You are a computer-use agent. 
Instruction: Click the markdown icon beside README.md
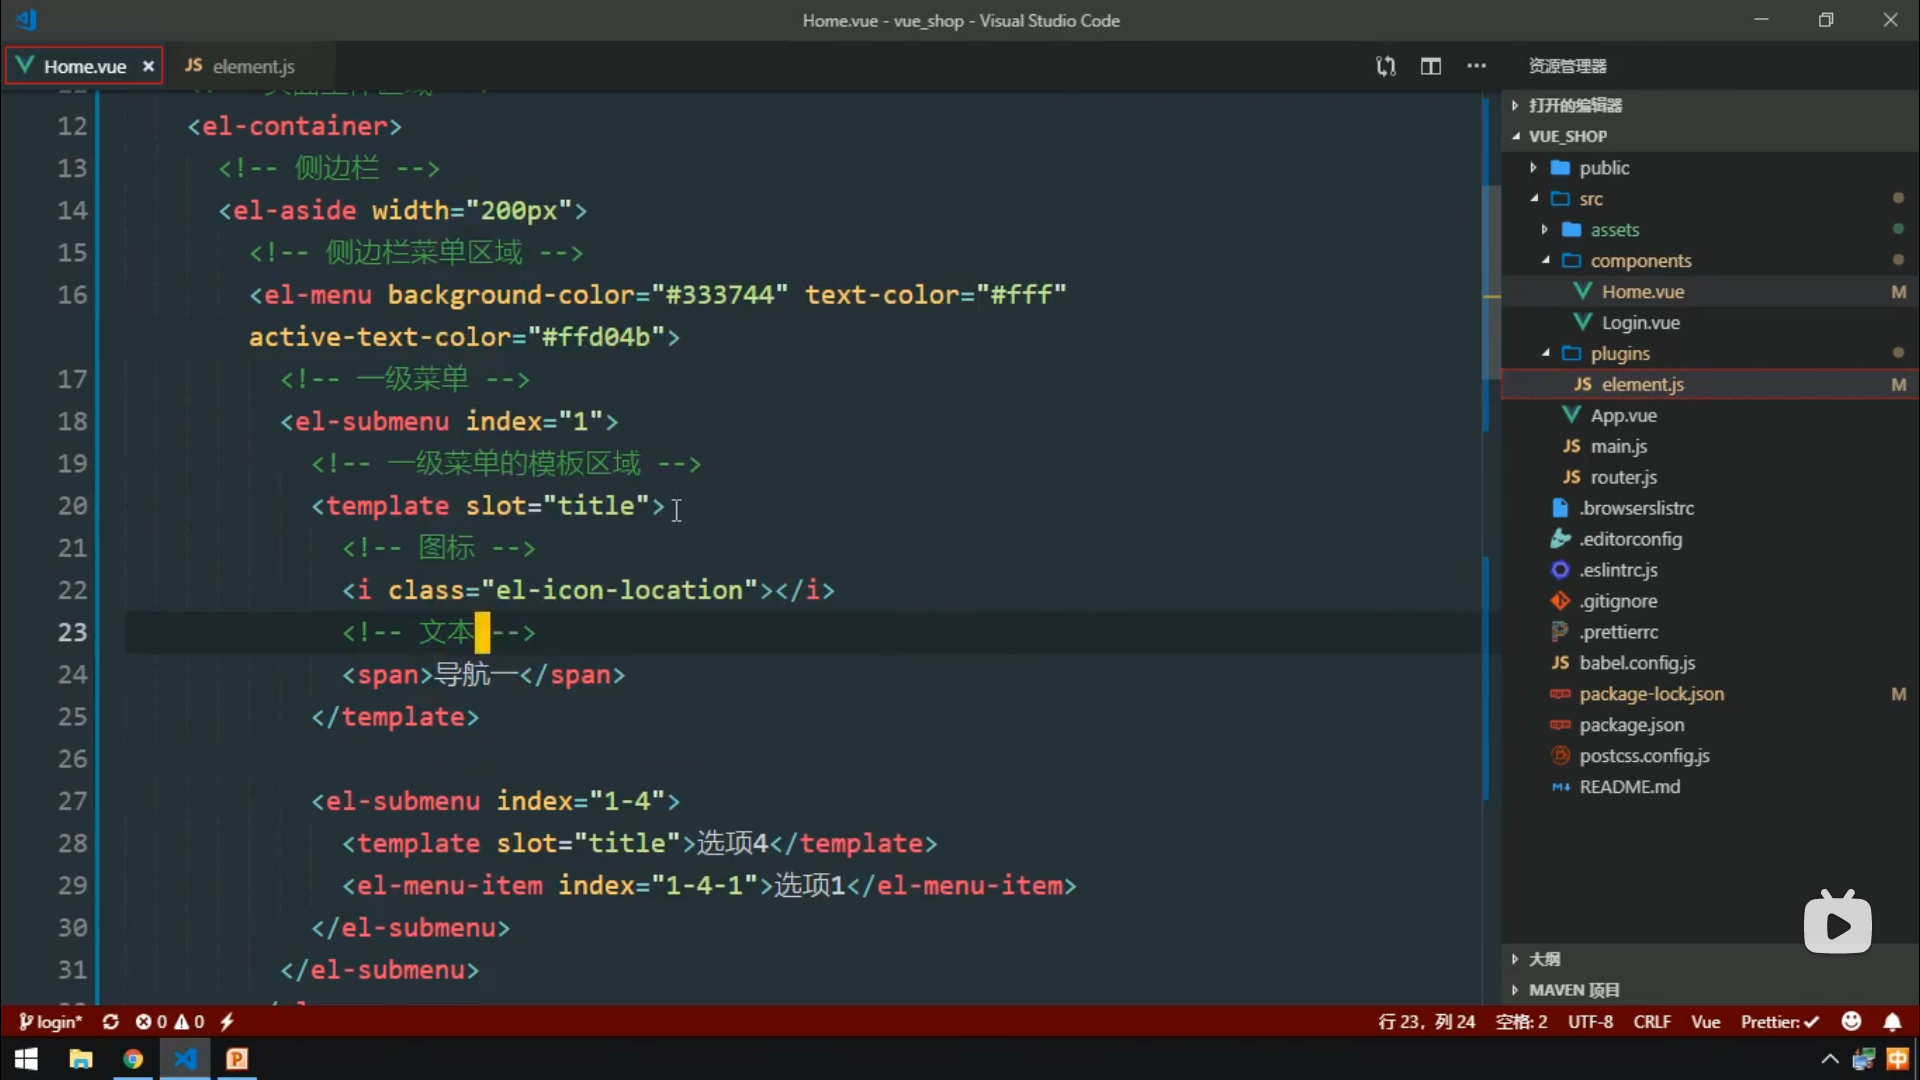pyautogui.click(x=1560, y=787)
